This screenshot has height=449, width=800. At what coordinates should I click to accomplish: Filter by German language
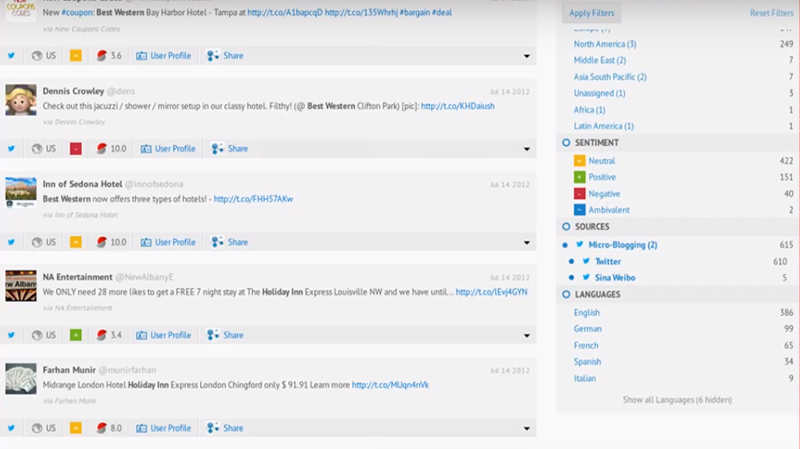click(587, 329)
